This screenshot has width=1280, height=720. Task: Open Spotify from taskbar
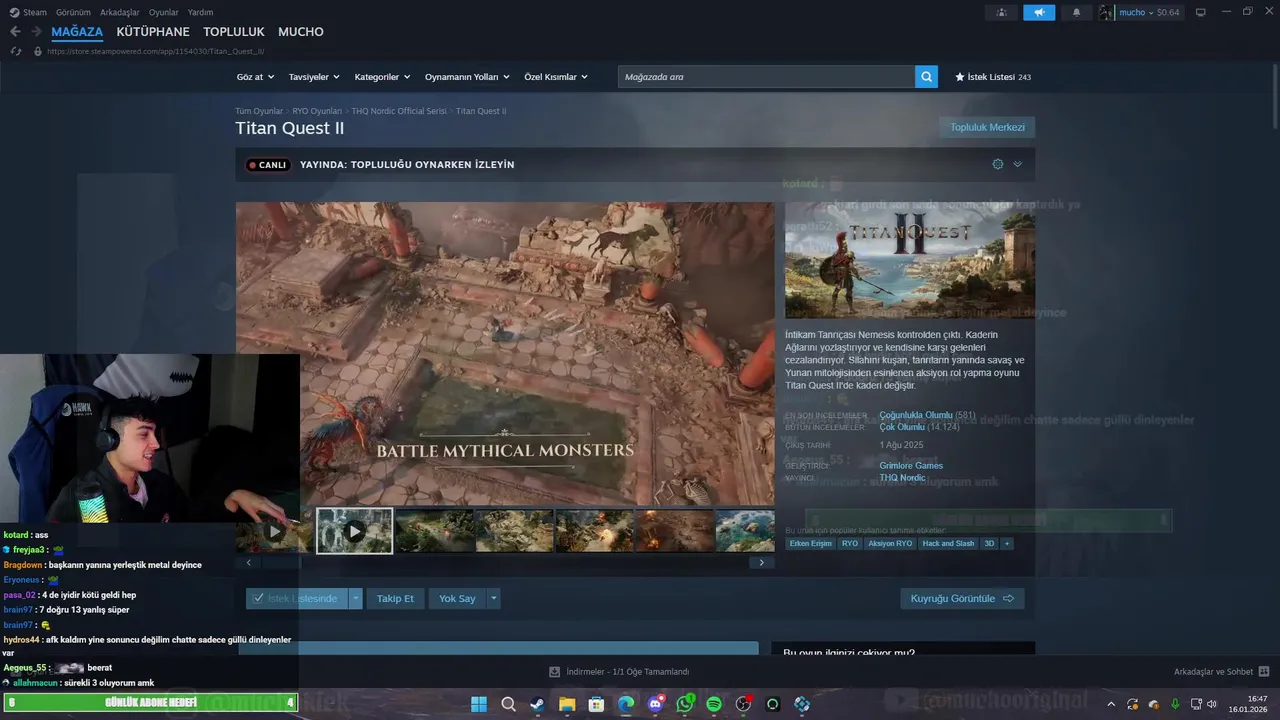pyautogui.click(x=714, y=704)
